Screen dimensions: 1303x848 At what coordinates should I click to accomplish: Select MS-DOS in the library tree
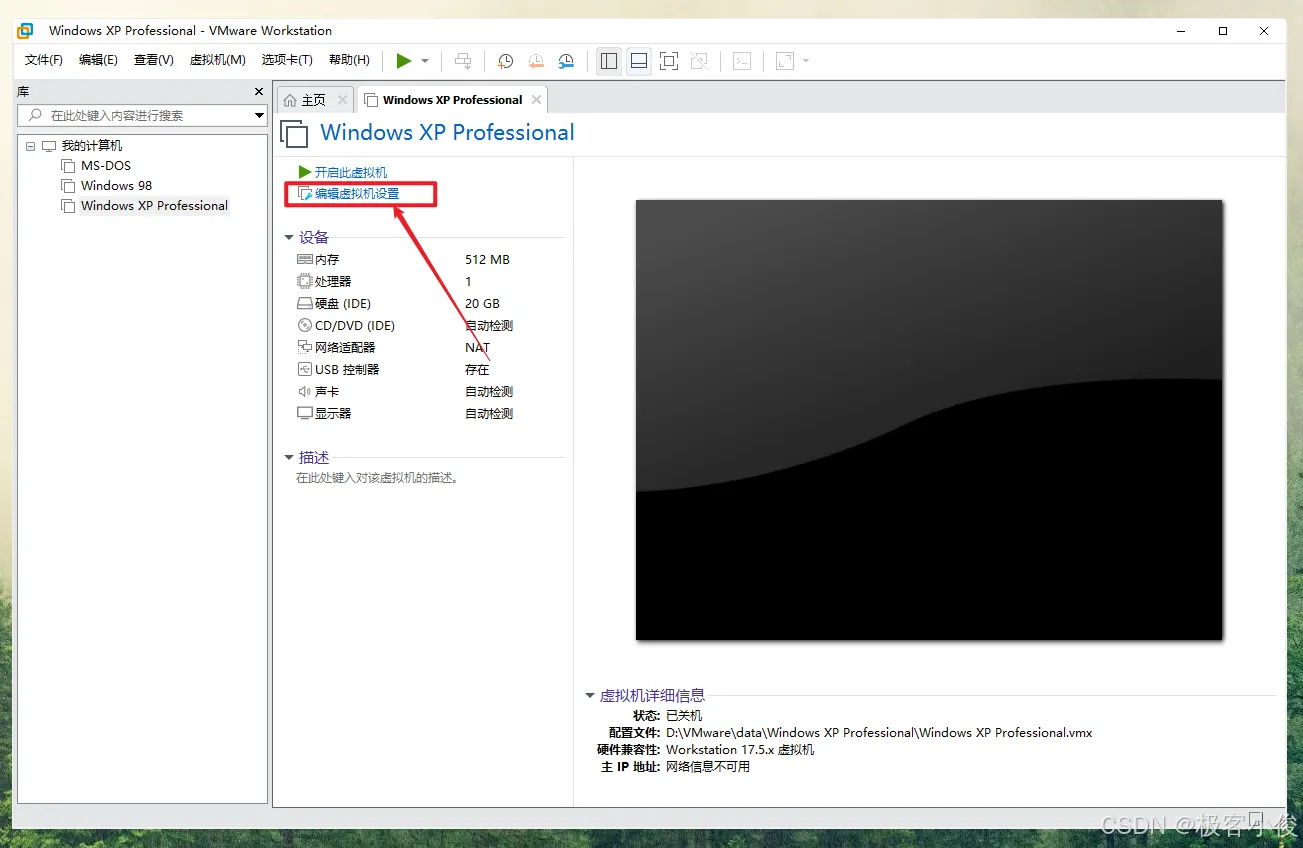[106, 166]
